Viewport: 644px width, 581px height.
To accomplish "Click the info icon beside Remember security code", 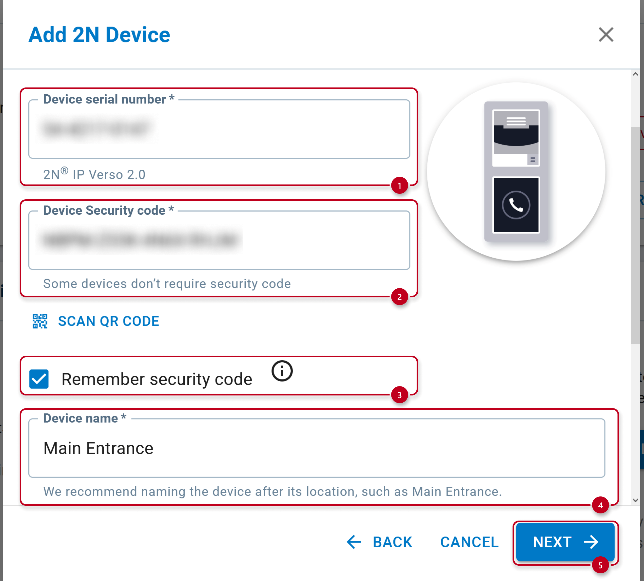I will pyautogui.click(x=282, y=372).
